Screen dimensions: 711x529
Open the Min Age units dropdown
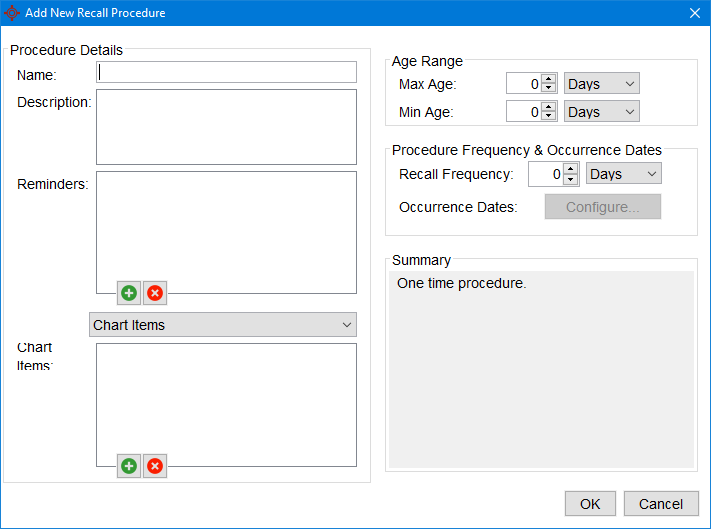coord(602,112)
